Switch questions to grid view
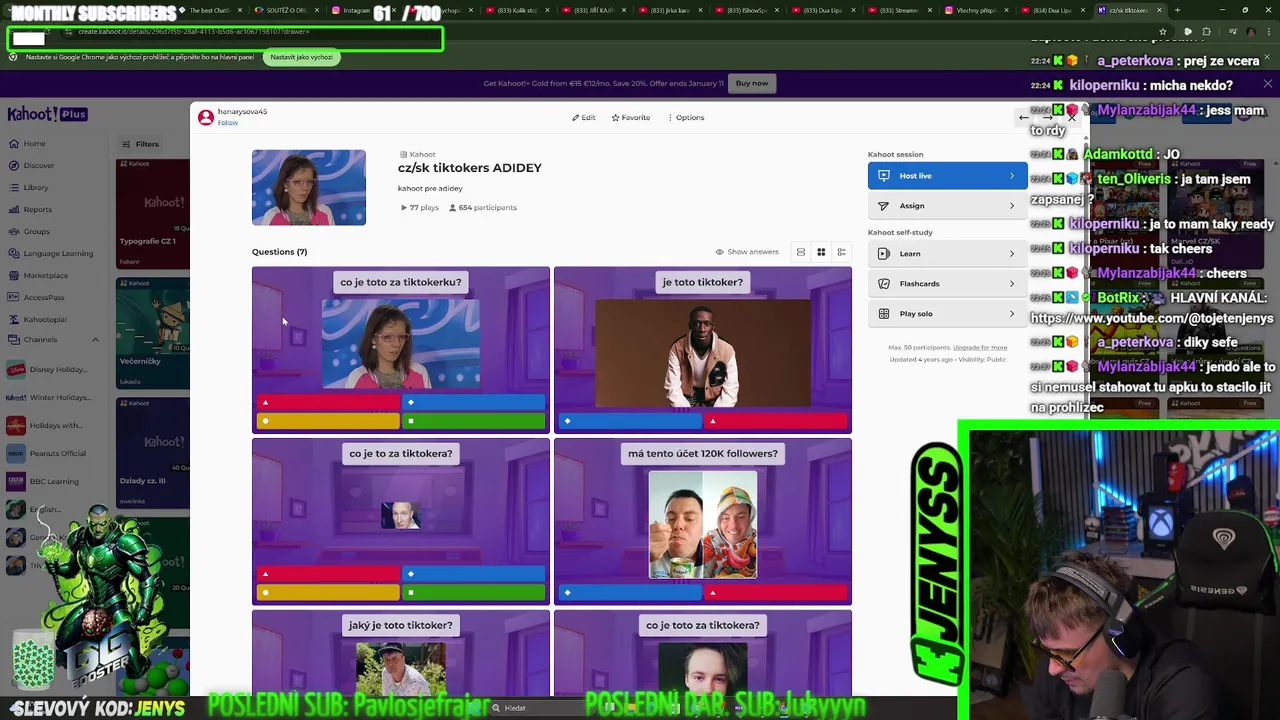1280x720 pixels. pos(821,252)
